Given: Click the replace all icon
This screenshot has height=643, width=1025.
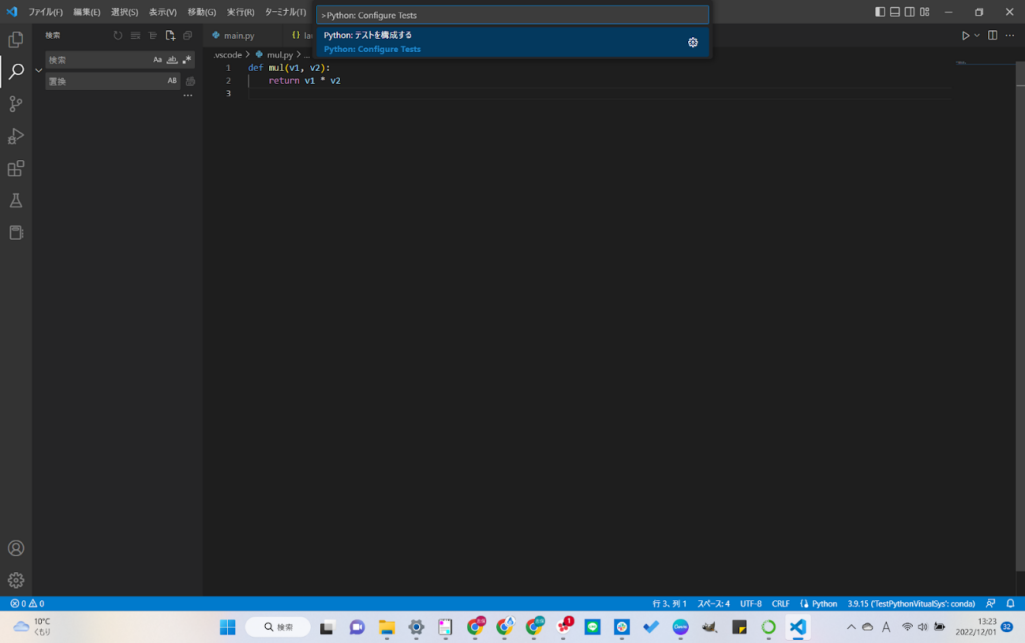Looking at the screenshot, I should (190, 81).
